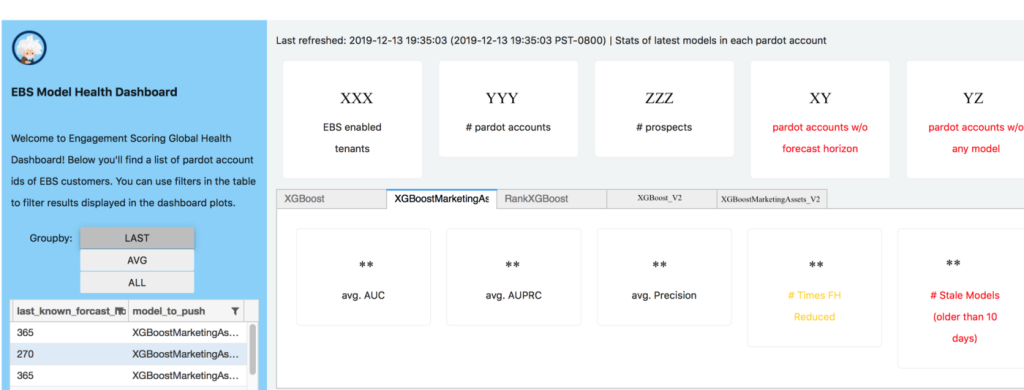Select the active XGBoostMarketingAssets tab
1024x390 pixels.
441,199
